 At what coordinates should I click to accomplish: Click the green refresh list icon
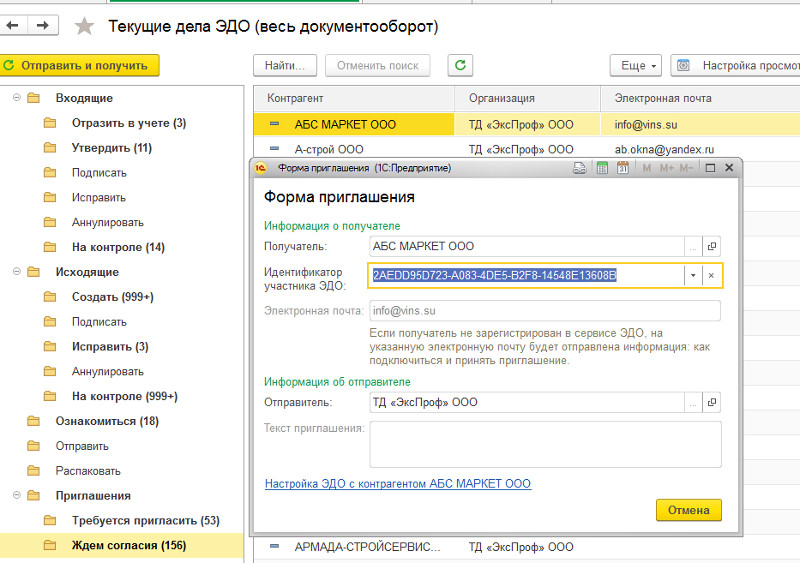click(x=460, y=65)
